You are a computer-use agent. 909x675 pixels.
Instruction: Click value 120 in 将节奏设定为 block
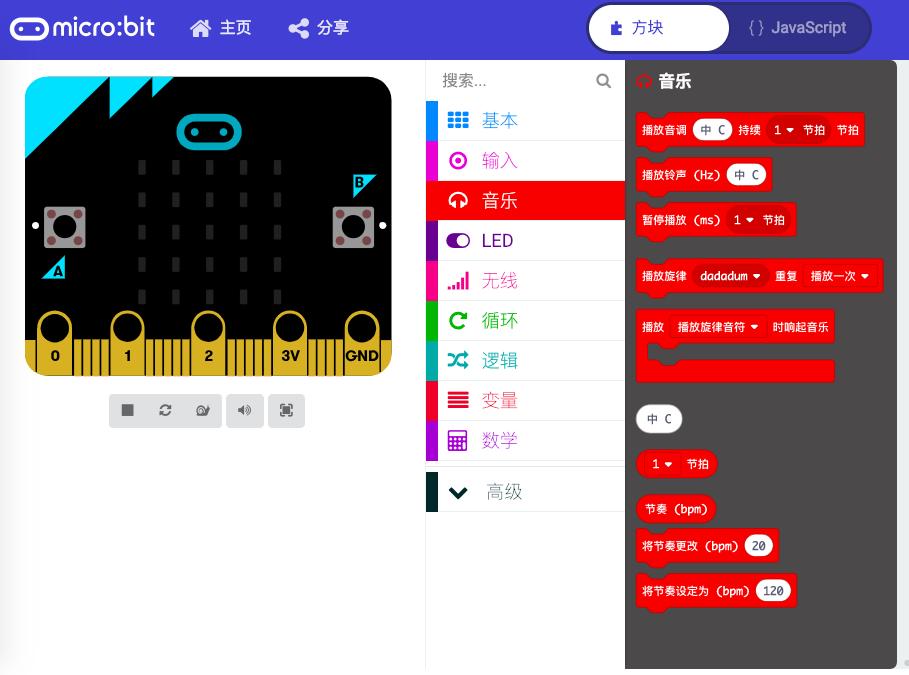pos(773,591)
